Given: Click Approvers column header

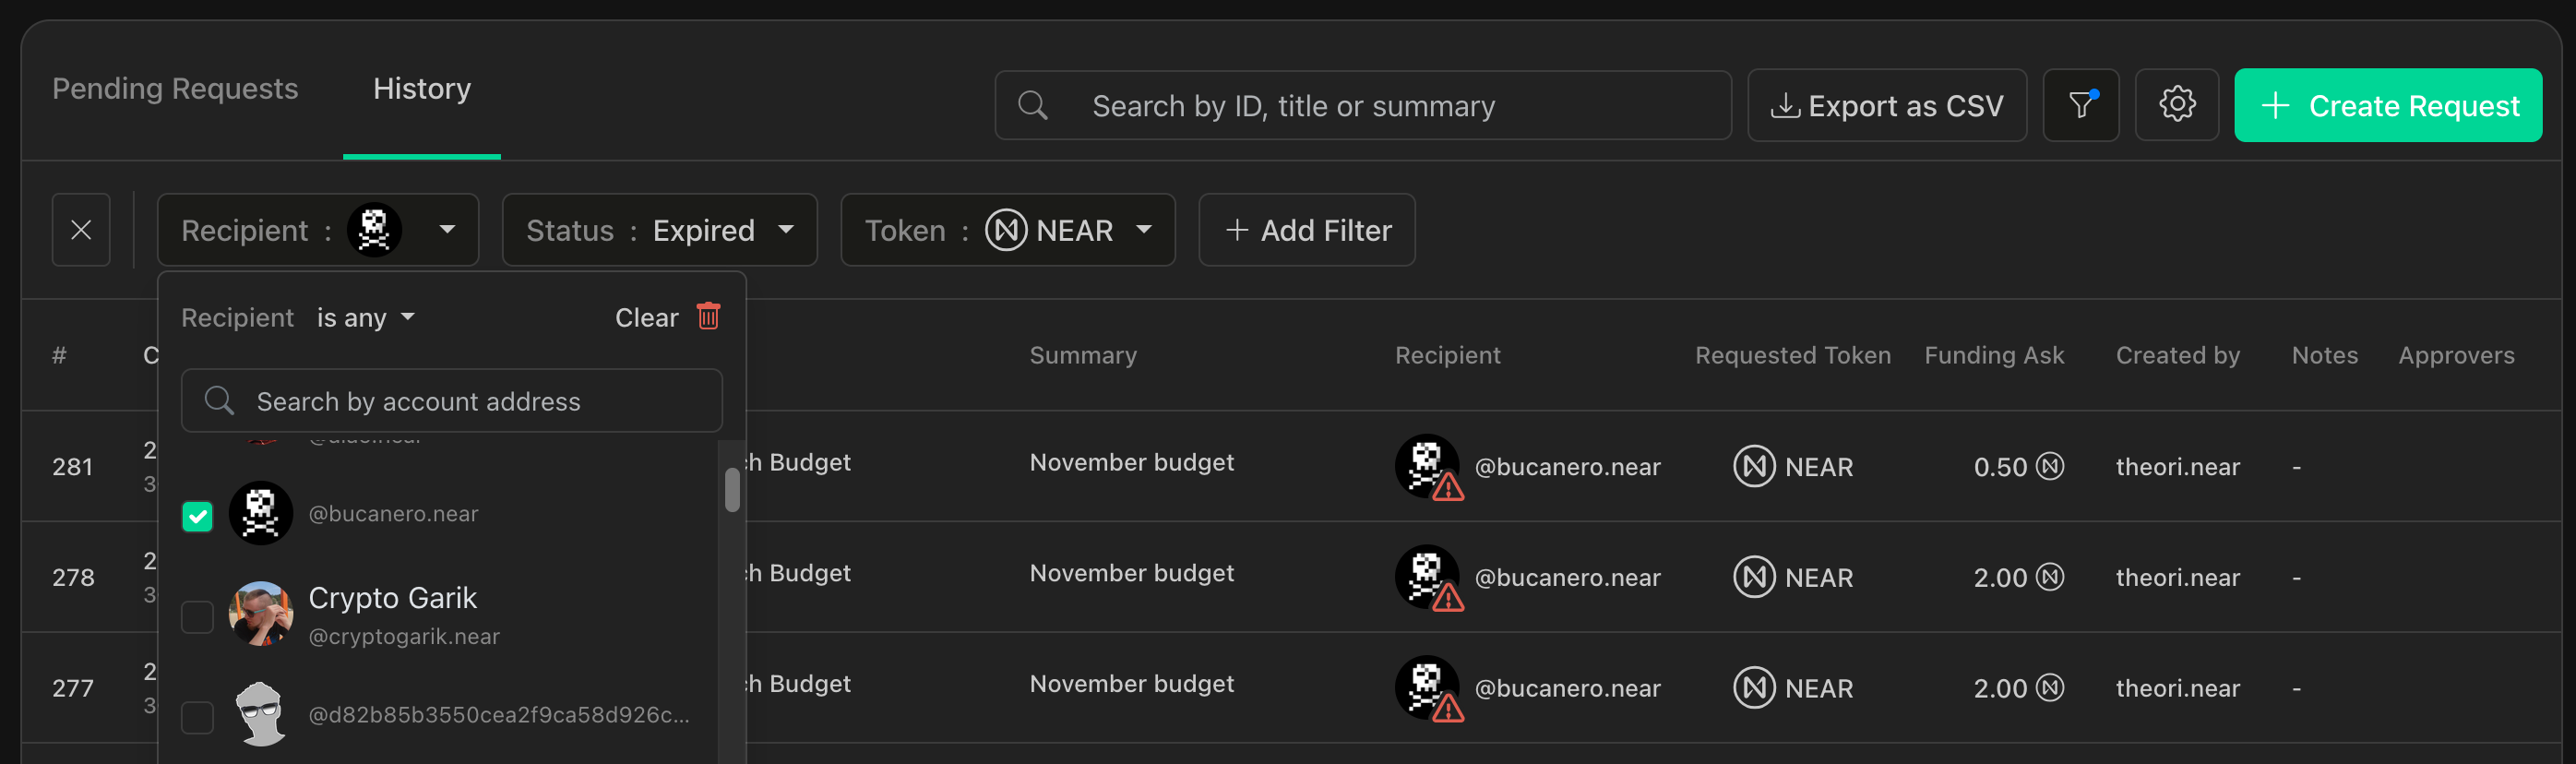Looking at the screenshot, I should 2456,355.
